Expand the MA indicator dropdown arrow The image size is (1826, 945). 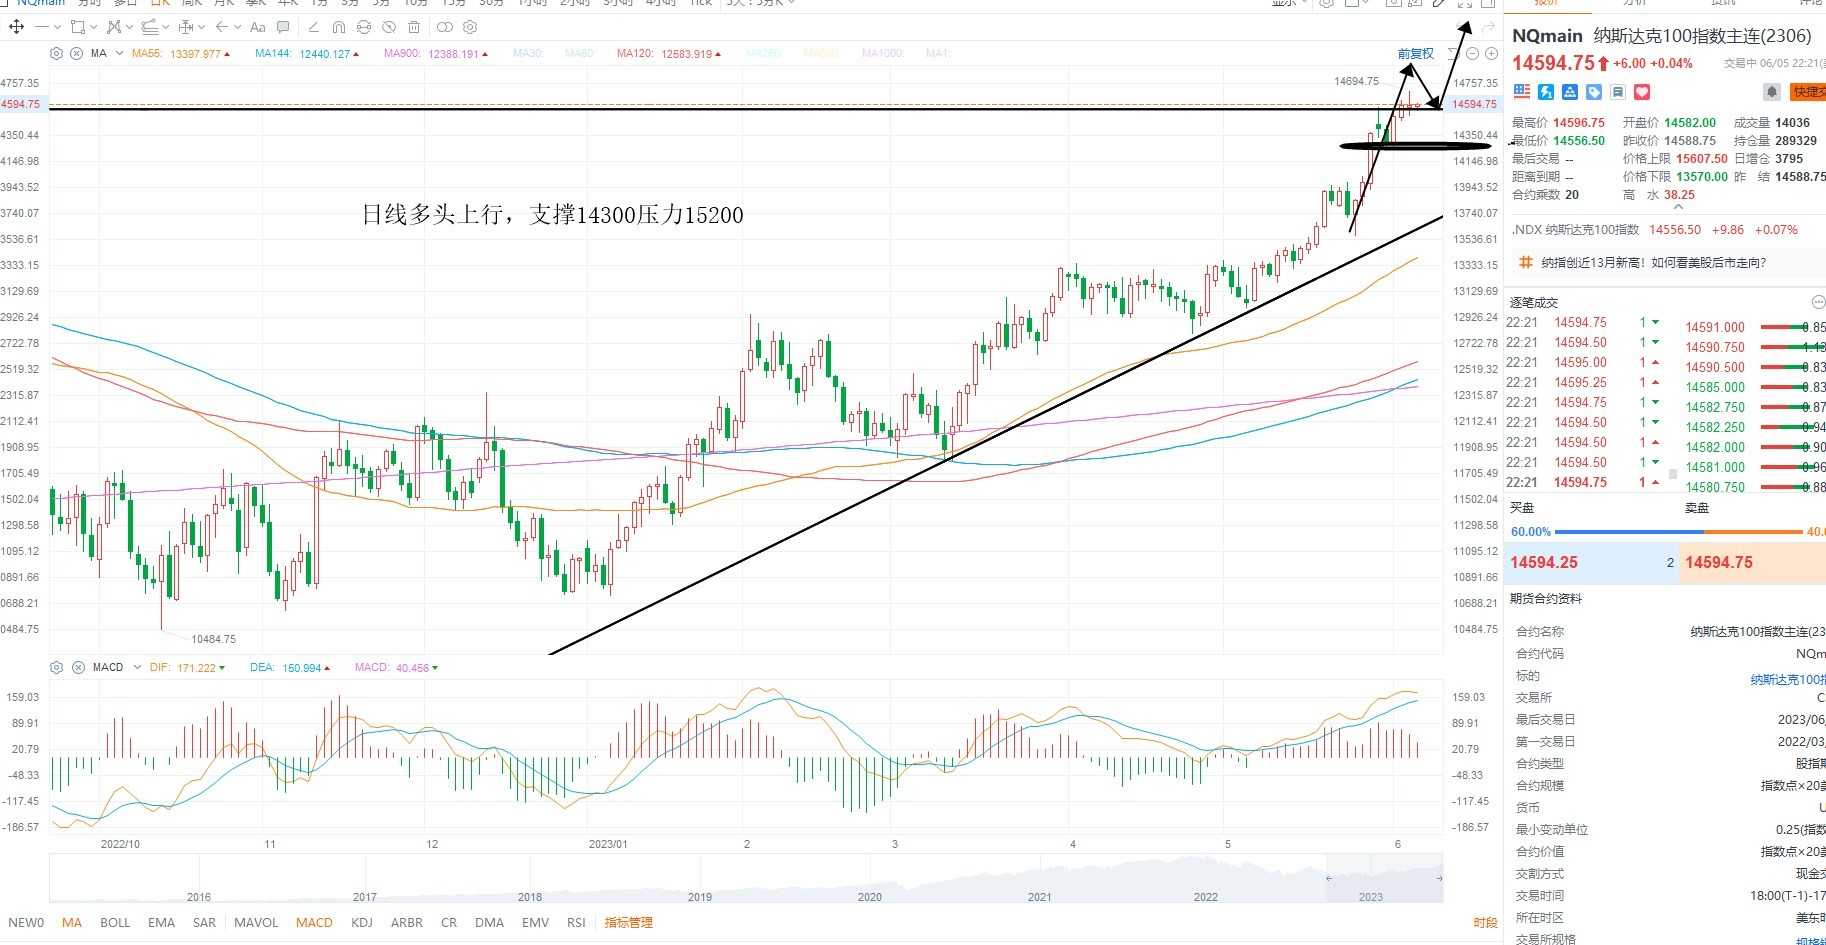(119, 53)
